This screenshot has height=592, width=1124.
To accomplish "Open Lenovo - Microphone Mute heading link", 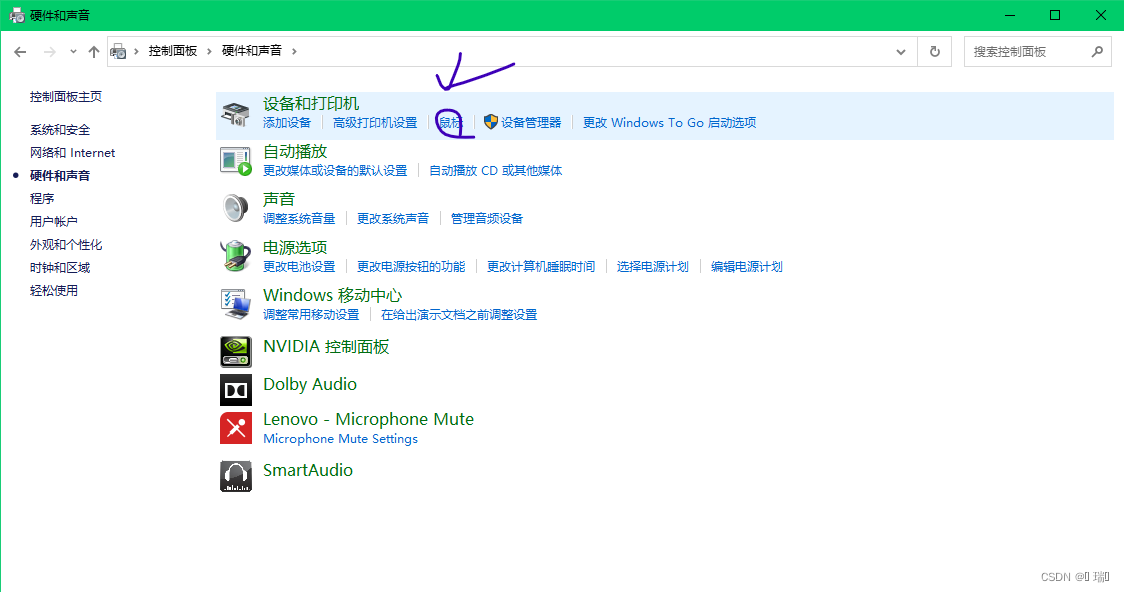I will (x=368, y=419).
